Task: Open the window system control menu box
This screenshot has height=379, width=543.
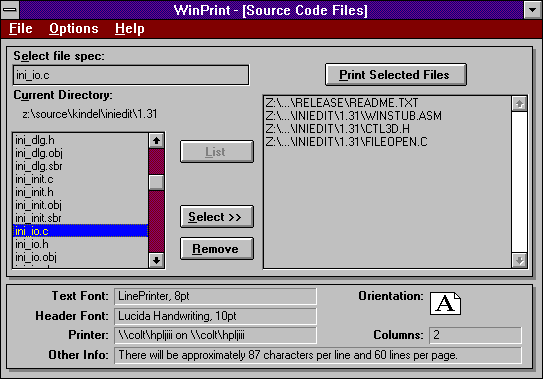Action: tap(10, 10)
